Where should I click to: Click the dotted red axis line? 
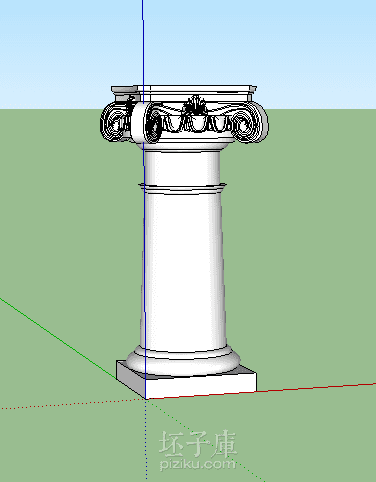click(73, 403)
